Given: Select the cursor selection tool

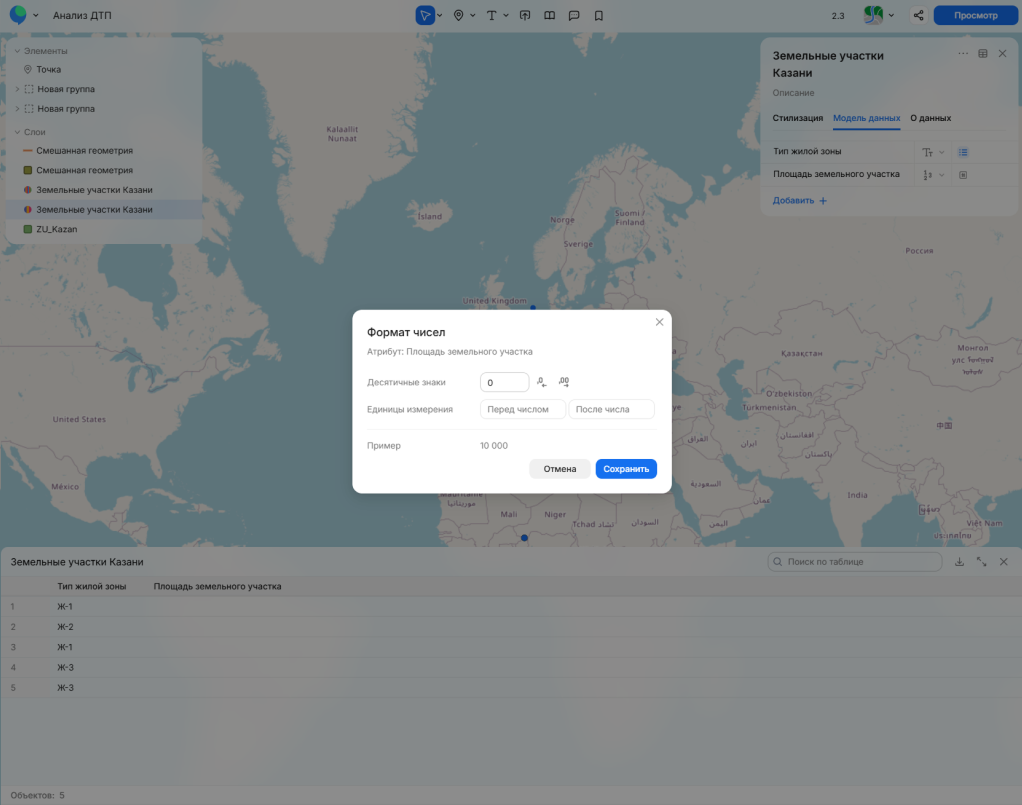Looking at the screenshot, I should click(425, 16).
